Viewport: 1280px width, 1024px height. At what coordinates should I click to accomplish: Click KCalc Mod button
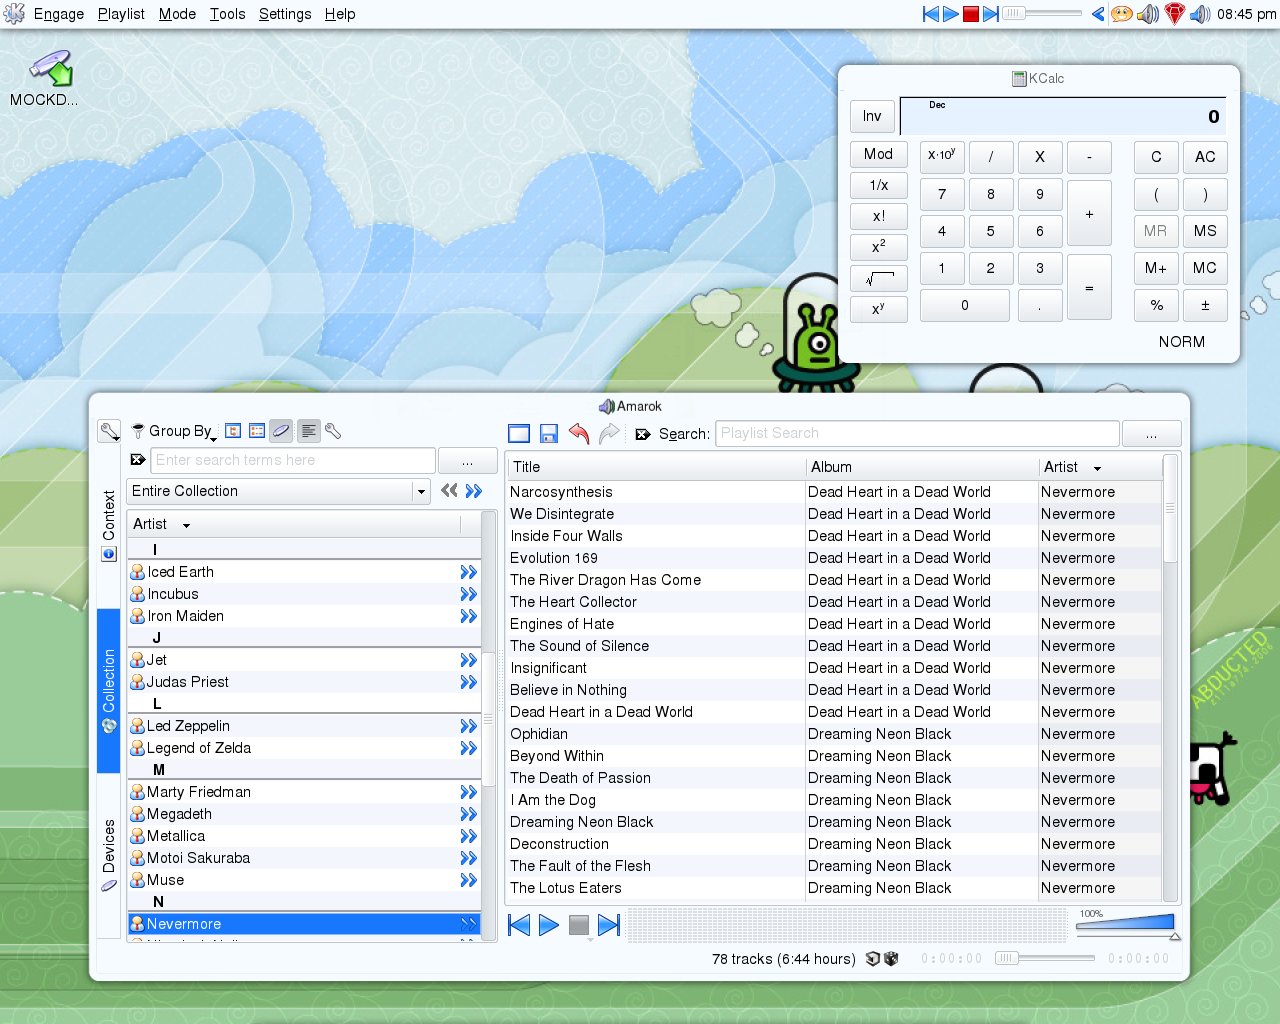pyautogui.click(x=879, y=154)
